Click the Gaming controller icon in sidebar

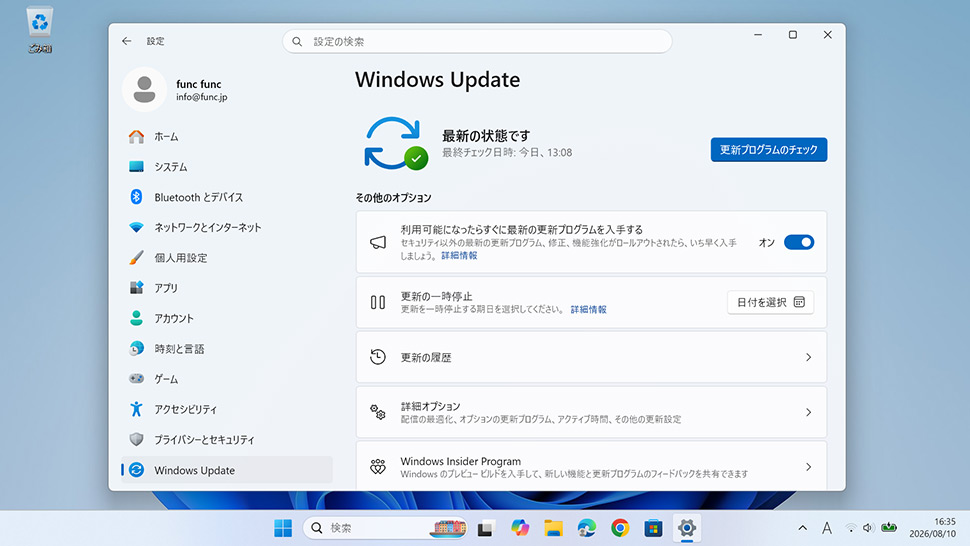(x=136, y=378)
